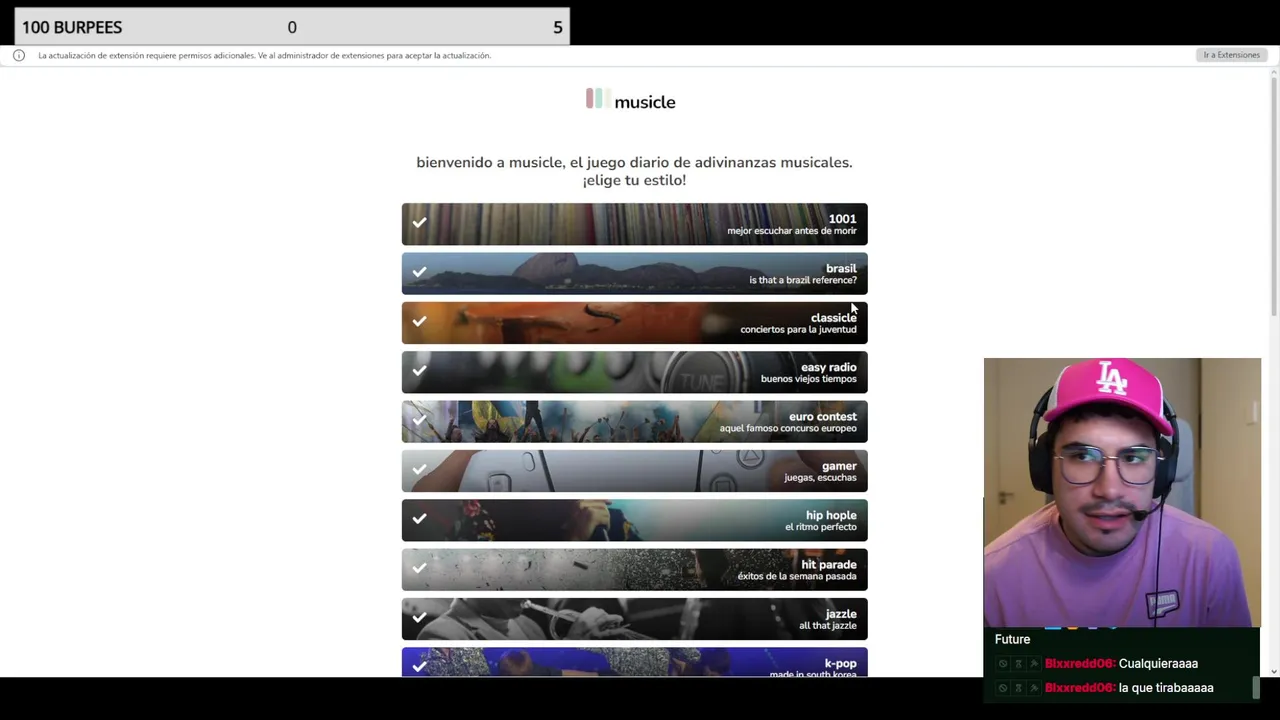The width and height of the screenshot is (1280, 720).
Task: Click 'aquel famoso concurso europeo' subtitle
Action: pos(788,428)
